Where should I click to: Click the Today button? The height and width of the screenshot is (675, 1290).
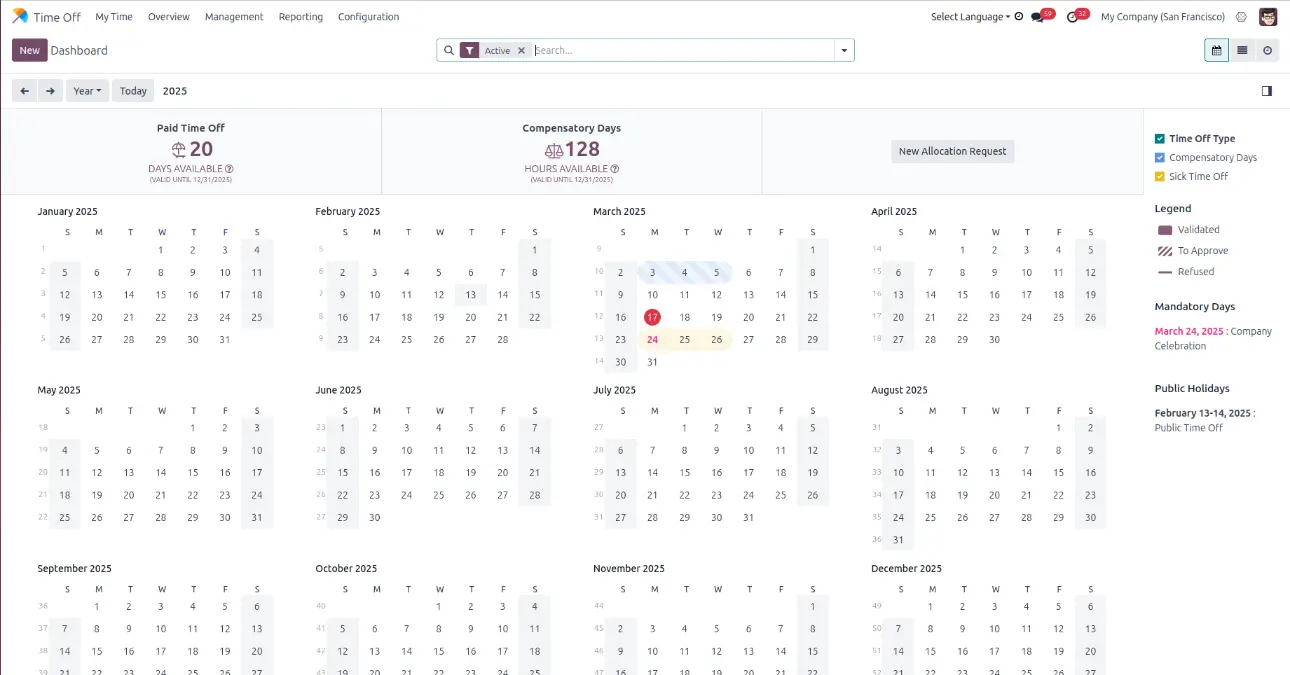(133, 91)
